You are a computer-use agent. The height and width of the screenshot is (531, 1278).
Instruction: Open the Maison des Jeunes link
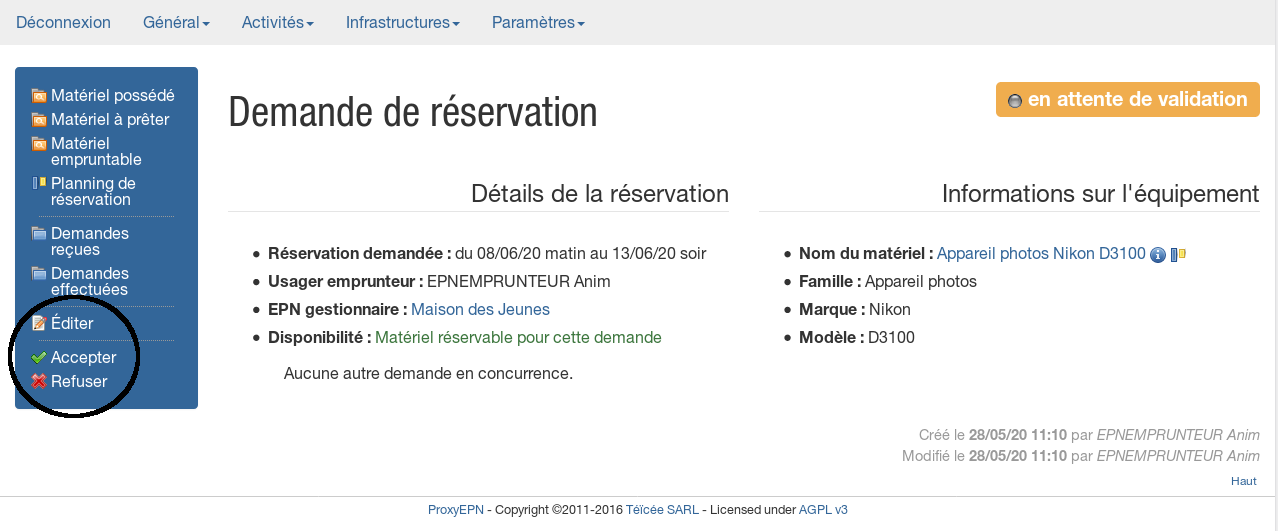tap(480, 310)
